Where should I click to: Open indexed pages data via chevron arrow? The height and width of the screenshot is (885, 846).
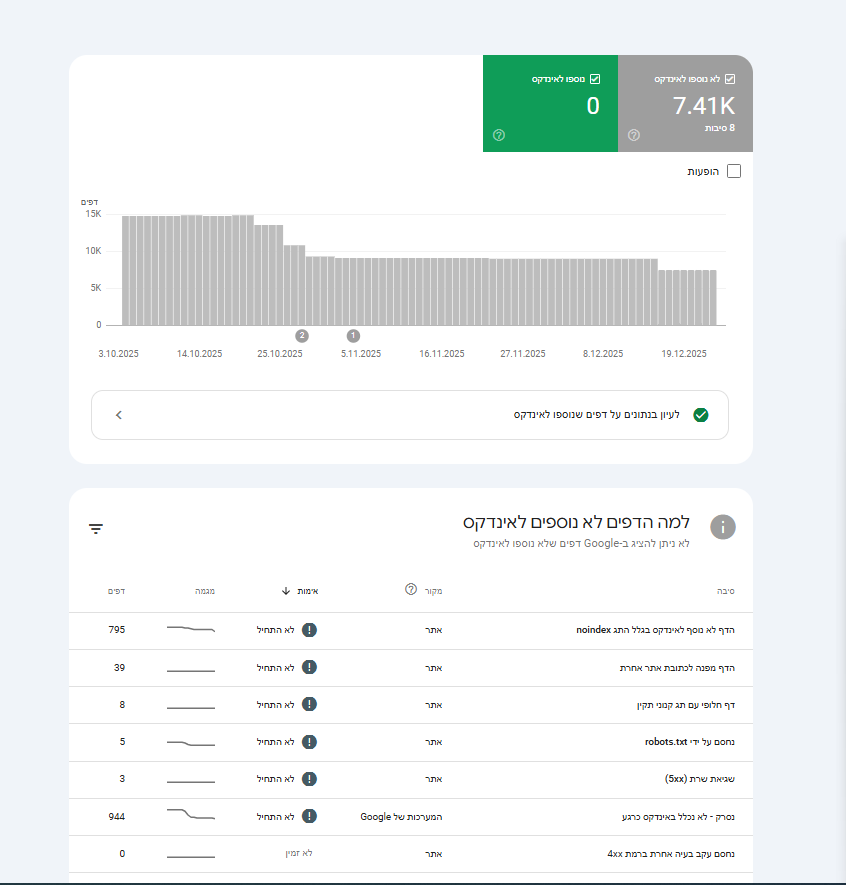pyautogui.click(x=119, y=415)
